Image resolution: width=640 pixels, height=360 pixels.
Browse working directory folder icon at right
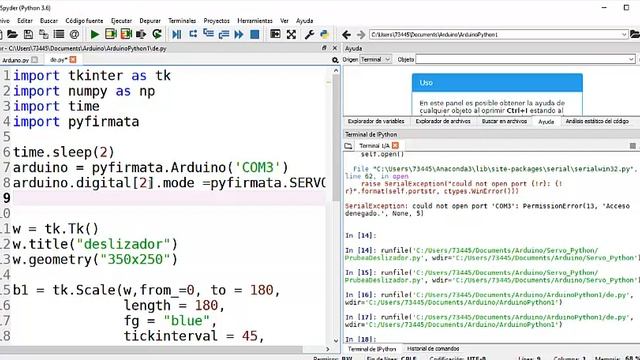click(635, 34)
